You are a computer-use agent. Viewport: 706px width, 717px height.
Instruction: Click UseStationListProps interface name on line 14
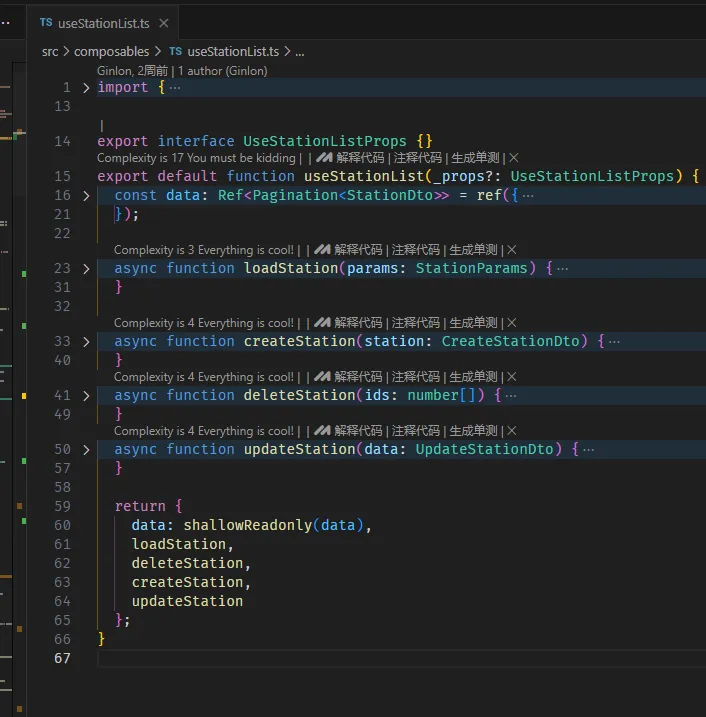pos(325,141)
